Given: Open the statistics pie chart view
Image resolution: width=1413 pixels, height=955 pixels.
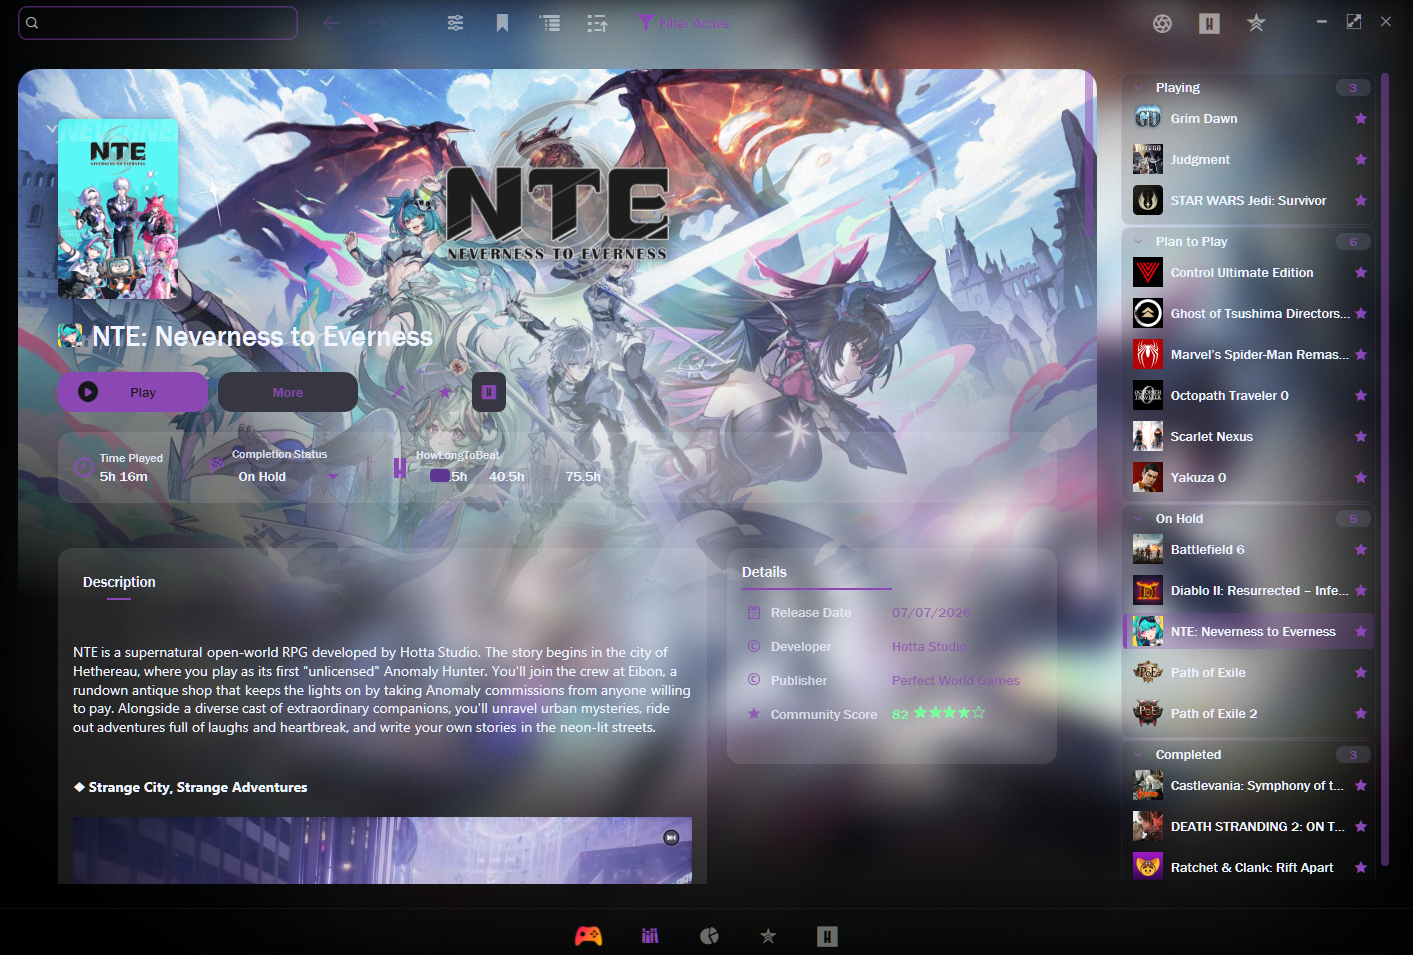Looking at the screenshot, I should point(709,936).
